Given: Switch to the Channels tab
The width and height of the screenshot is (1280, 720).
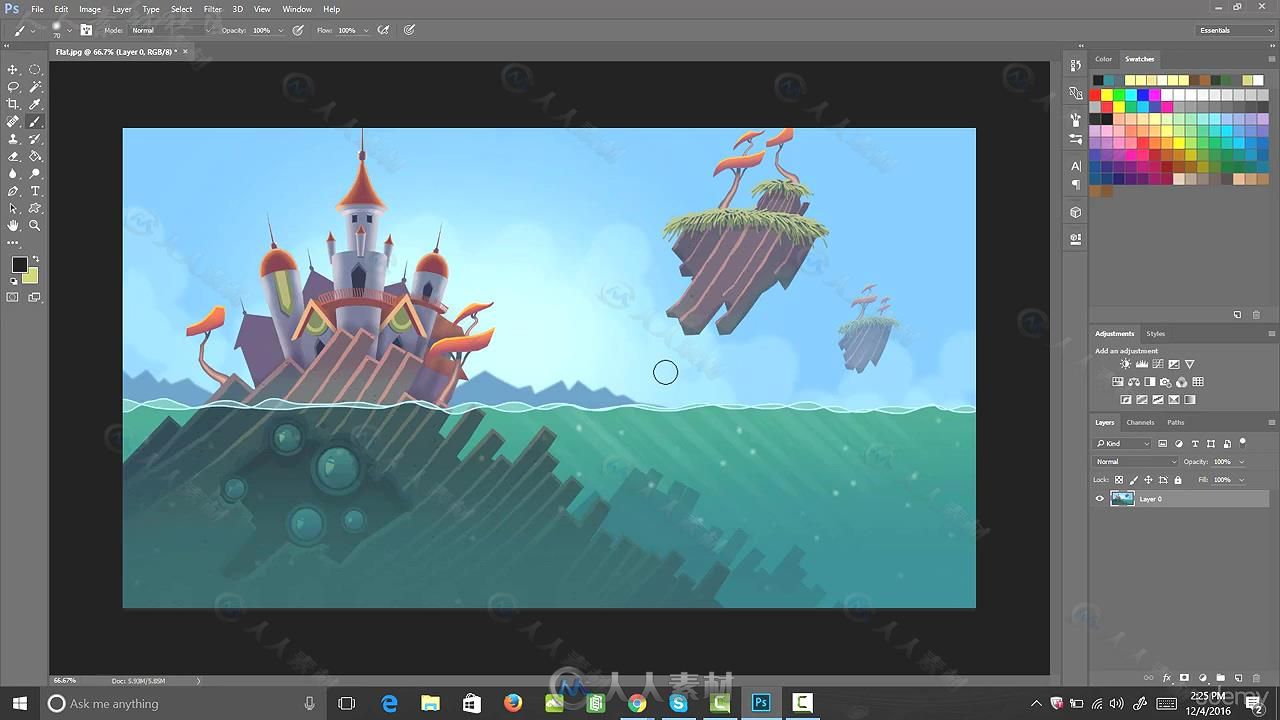Looking at the screenshot, I should point(1140,422).
